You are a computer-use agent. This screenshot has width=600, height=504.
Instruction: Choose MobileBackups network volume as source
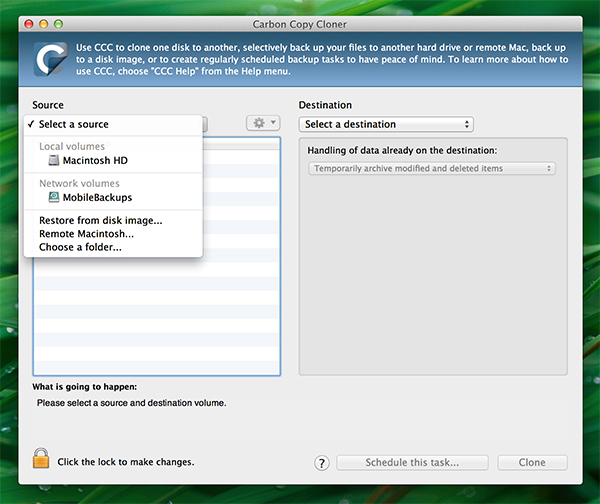[113, 197]
